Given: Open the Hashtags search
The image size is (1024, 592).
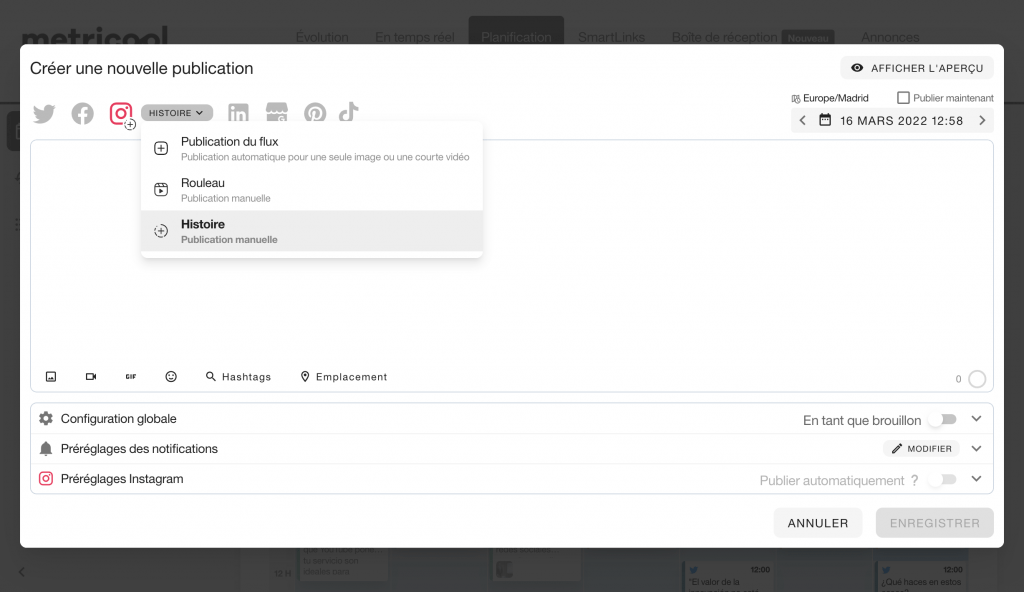Looking at the screenshot, I should (x=238, y=377).
